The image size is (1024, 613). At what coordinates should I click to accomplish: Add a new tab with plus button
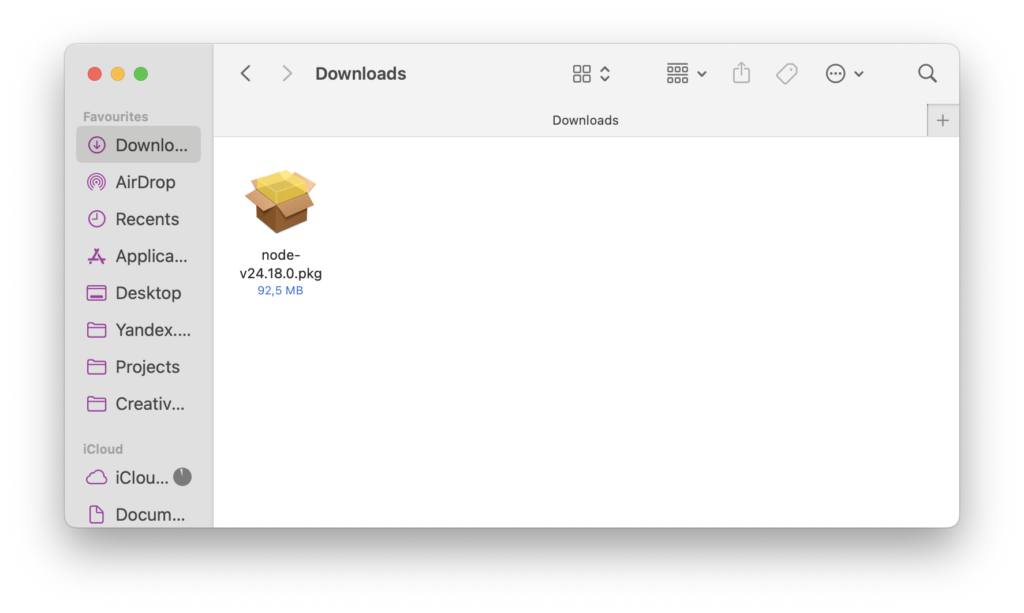[x=942, y=120]
